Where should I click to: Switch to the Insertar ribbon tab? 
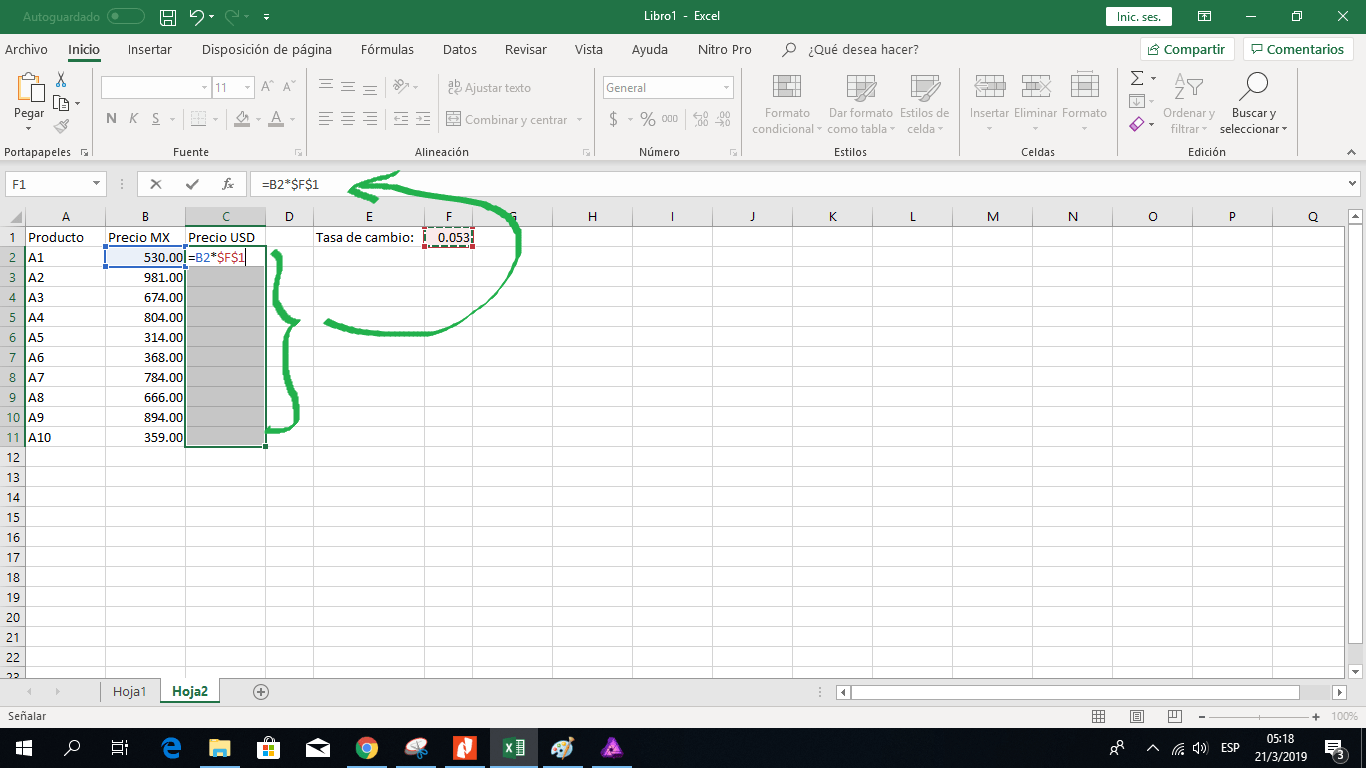tap(150, 49)
